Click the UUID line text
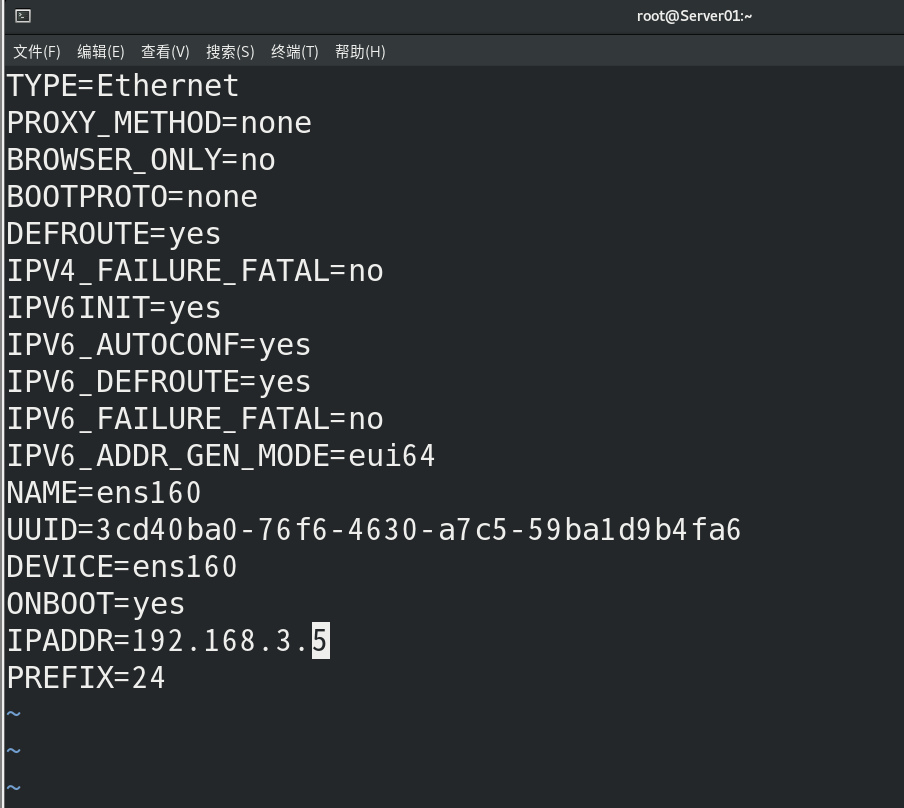The image size is (904, 808). 373,529
